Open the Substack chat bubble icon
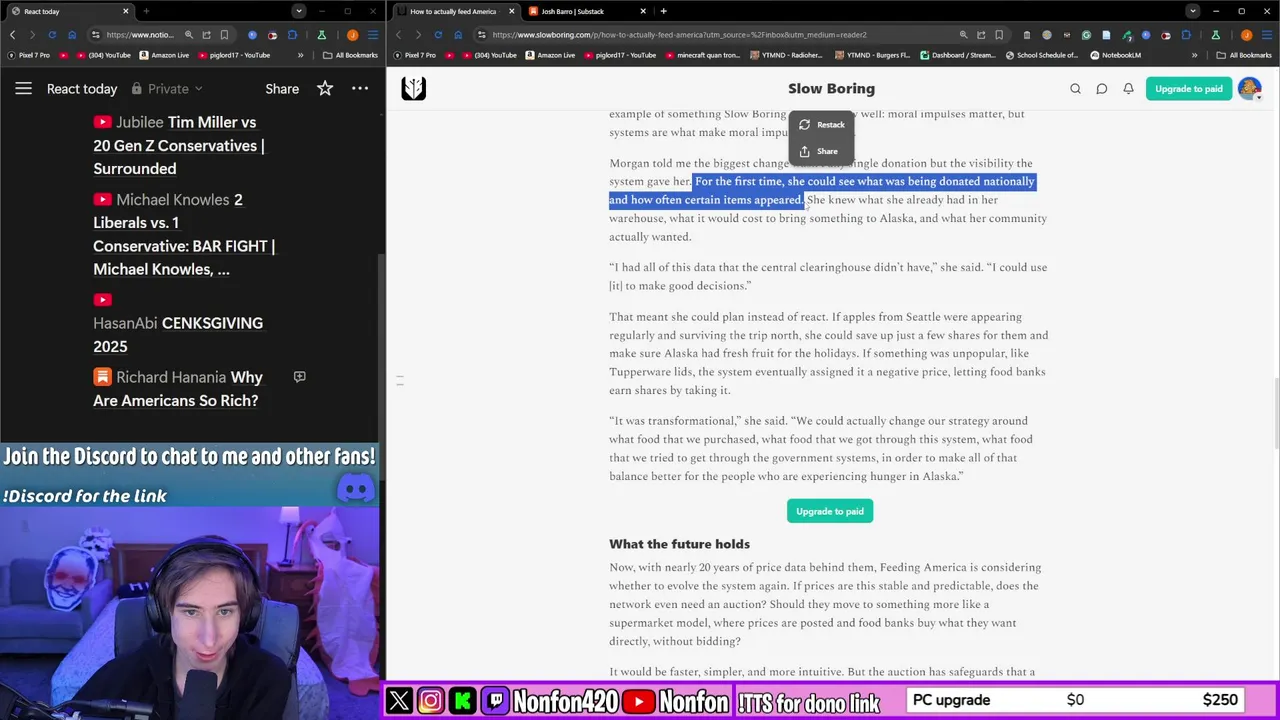1280x720 pixels. (x=1102, y=89)
